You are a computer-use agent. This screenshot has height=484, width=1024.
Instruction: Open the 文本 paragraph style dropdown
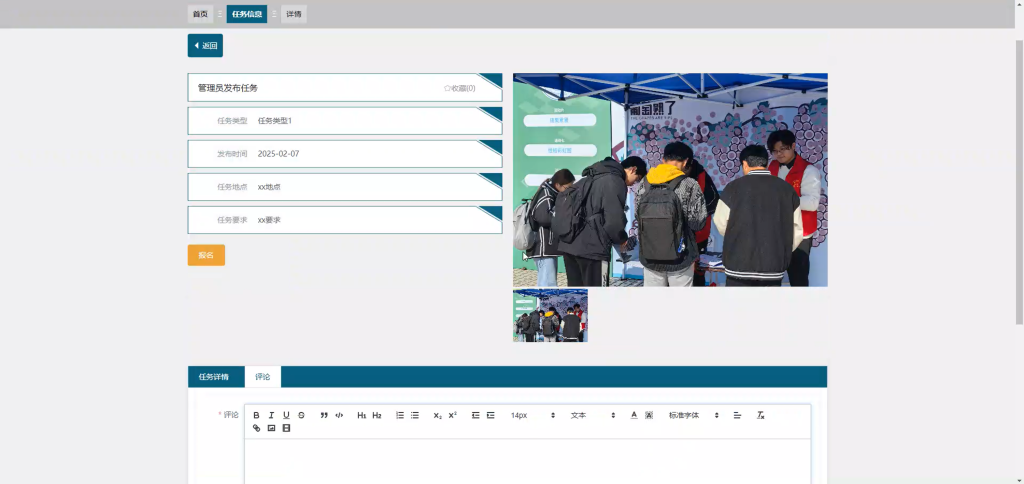593,415
